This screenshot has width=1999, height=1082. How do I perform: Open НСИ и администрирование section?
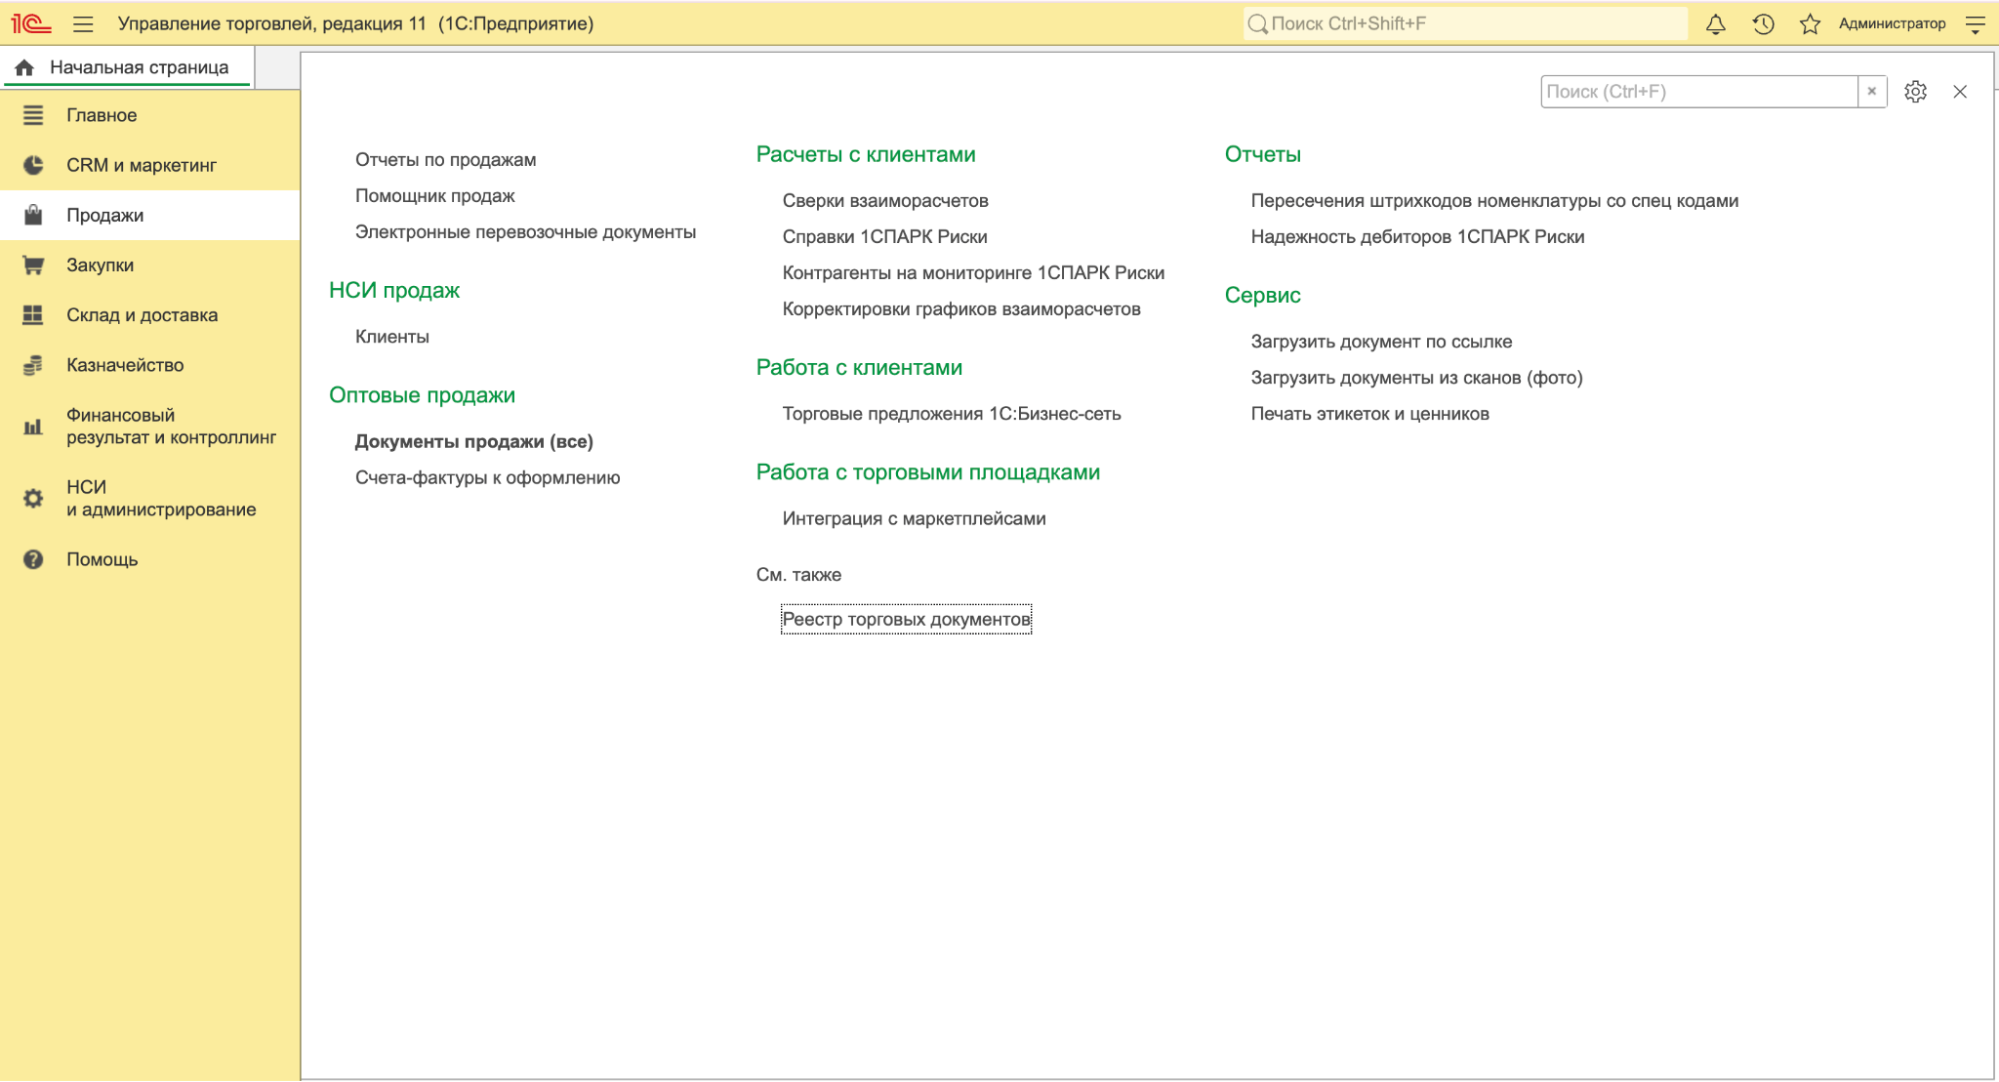coord(160,498)
